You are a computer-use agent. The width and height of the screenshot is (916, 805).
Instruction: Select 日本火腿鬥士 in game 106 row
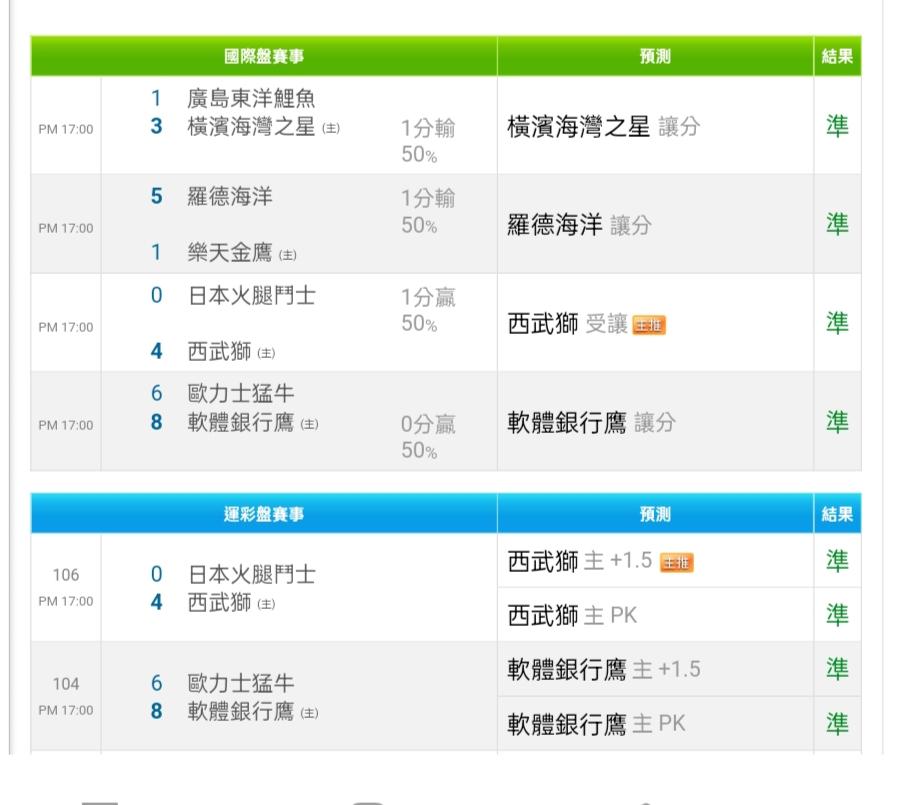[252, 574]
